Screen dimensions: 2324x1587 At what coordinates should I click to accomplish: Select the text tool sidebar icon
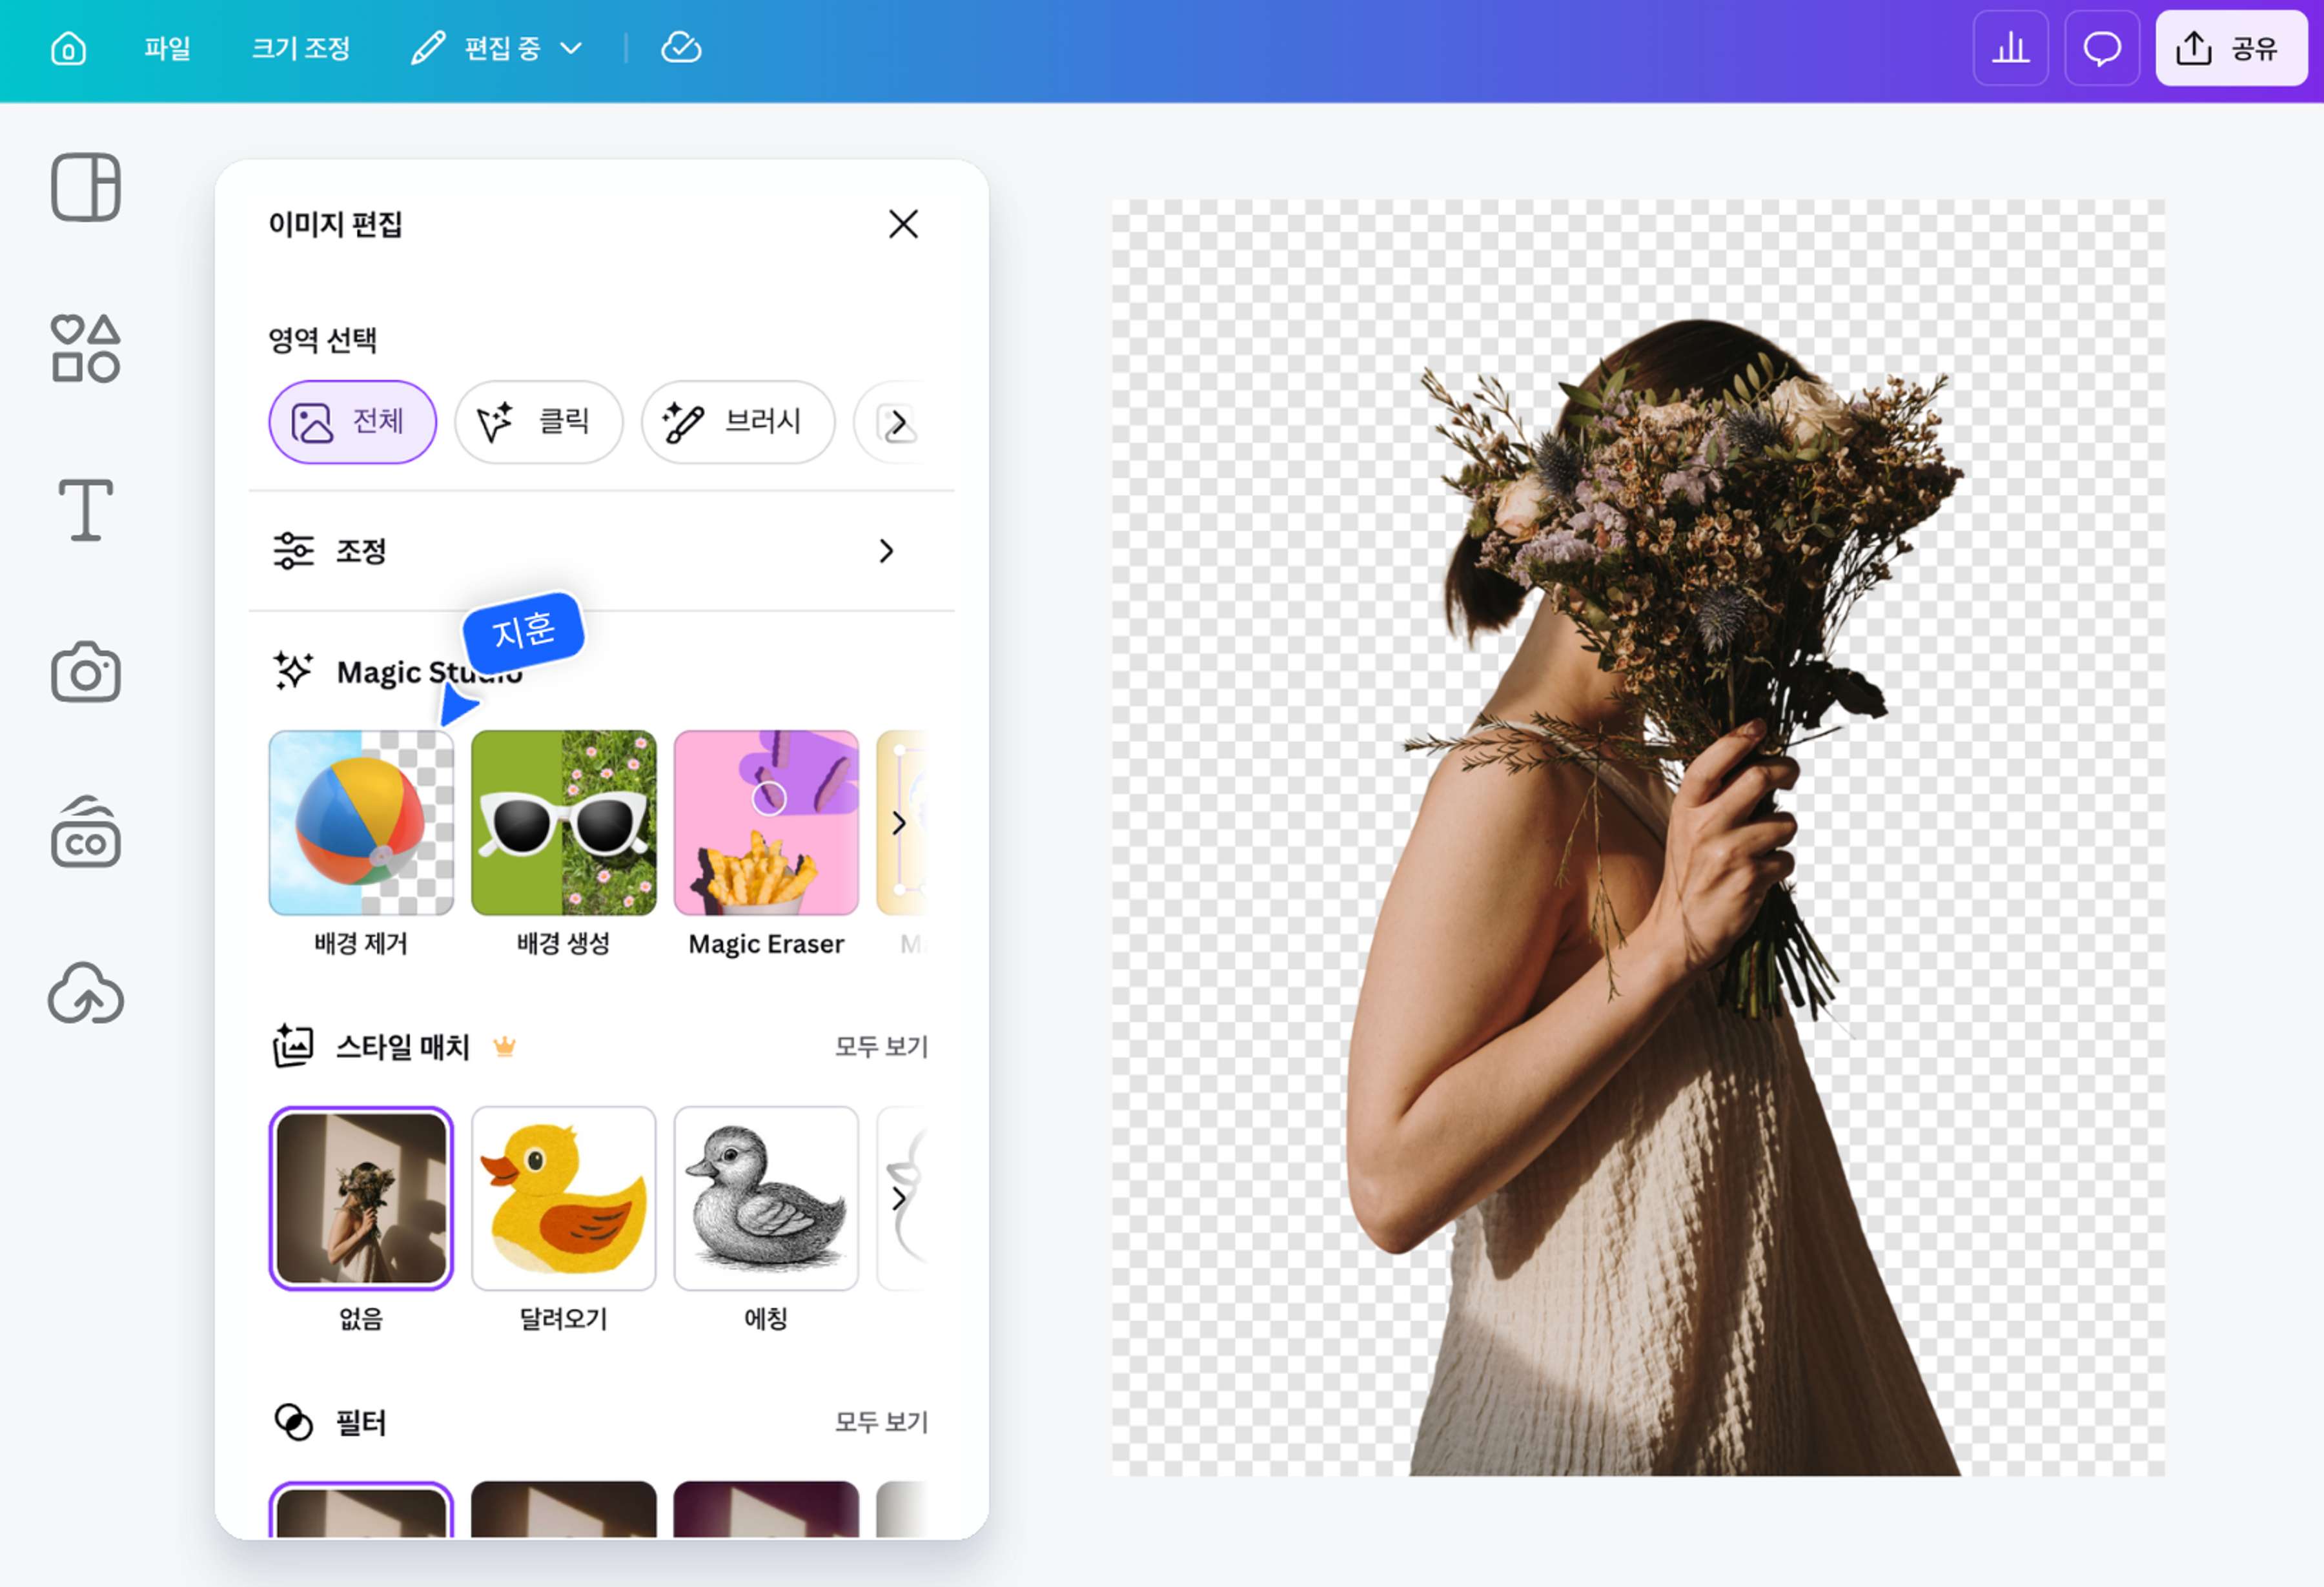pos(86,510)
